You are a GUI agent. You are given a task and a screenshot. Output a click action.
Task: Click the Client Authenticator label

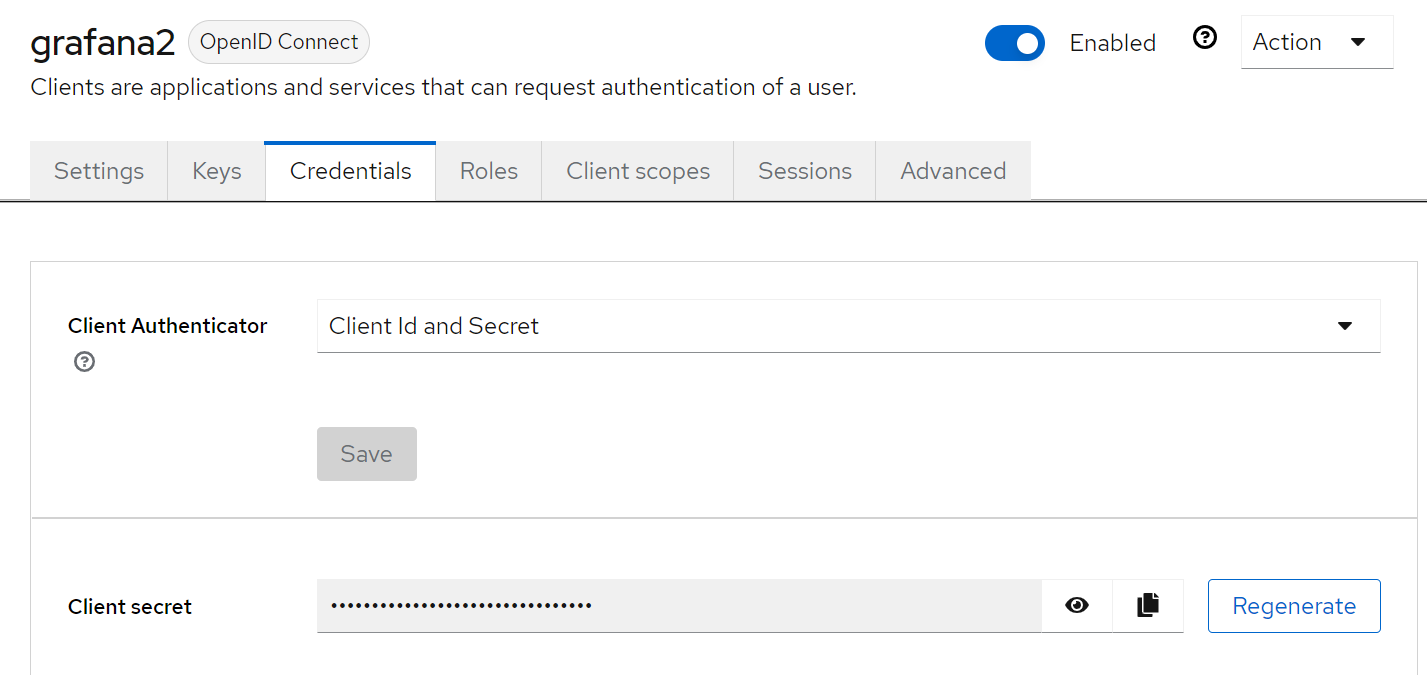(168, 326)
